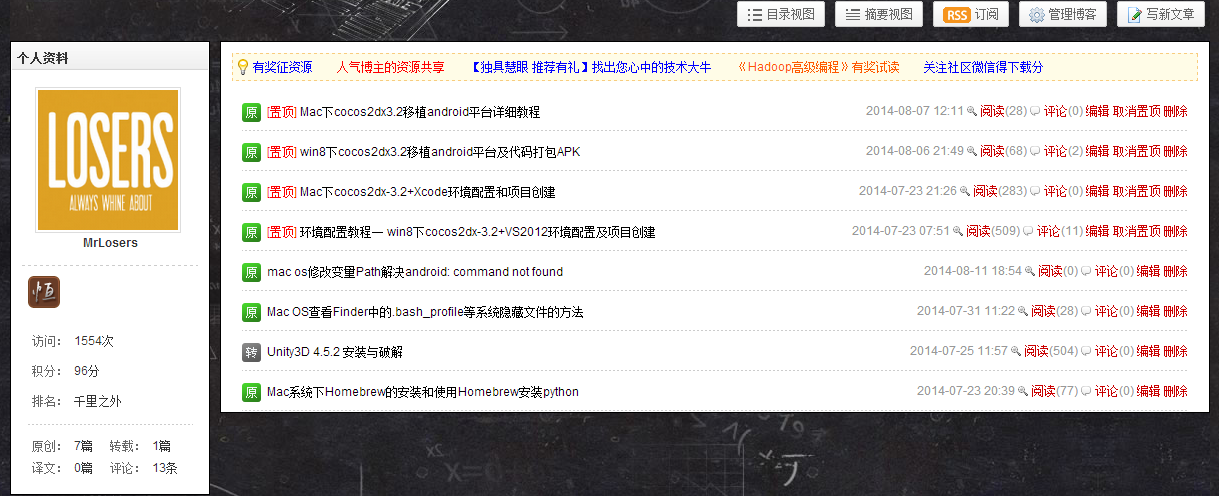Viewport: 1219px width, 496px height.
Task: Open the 目录视图 directory view button
Action: pos(781,15)
